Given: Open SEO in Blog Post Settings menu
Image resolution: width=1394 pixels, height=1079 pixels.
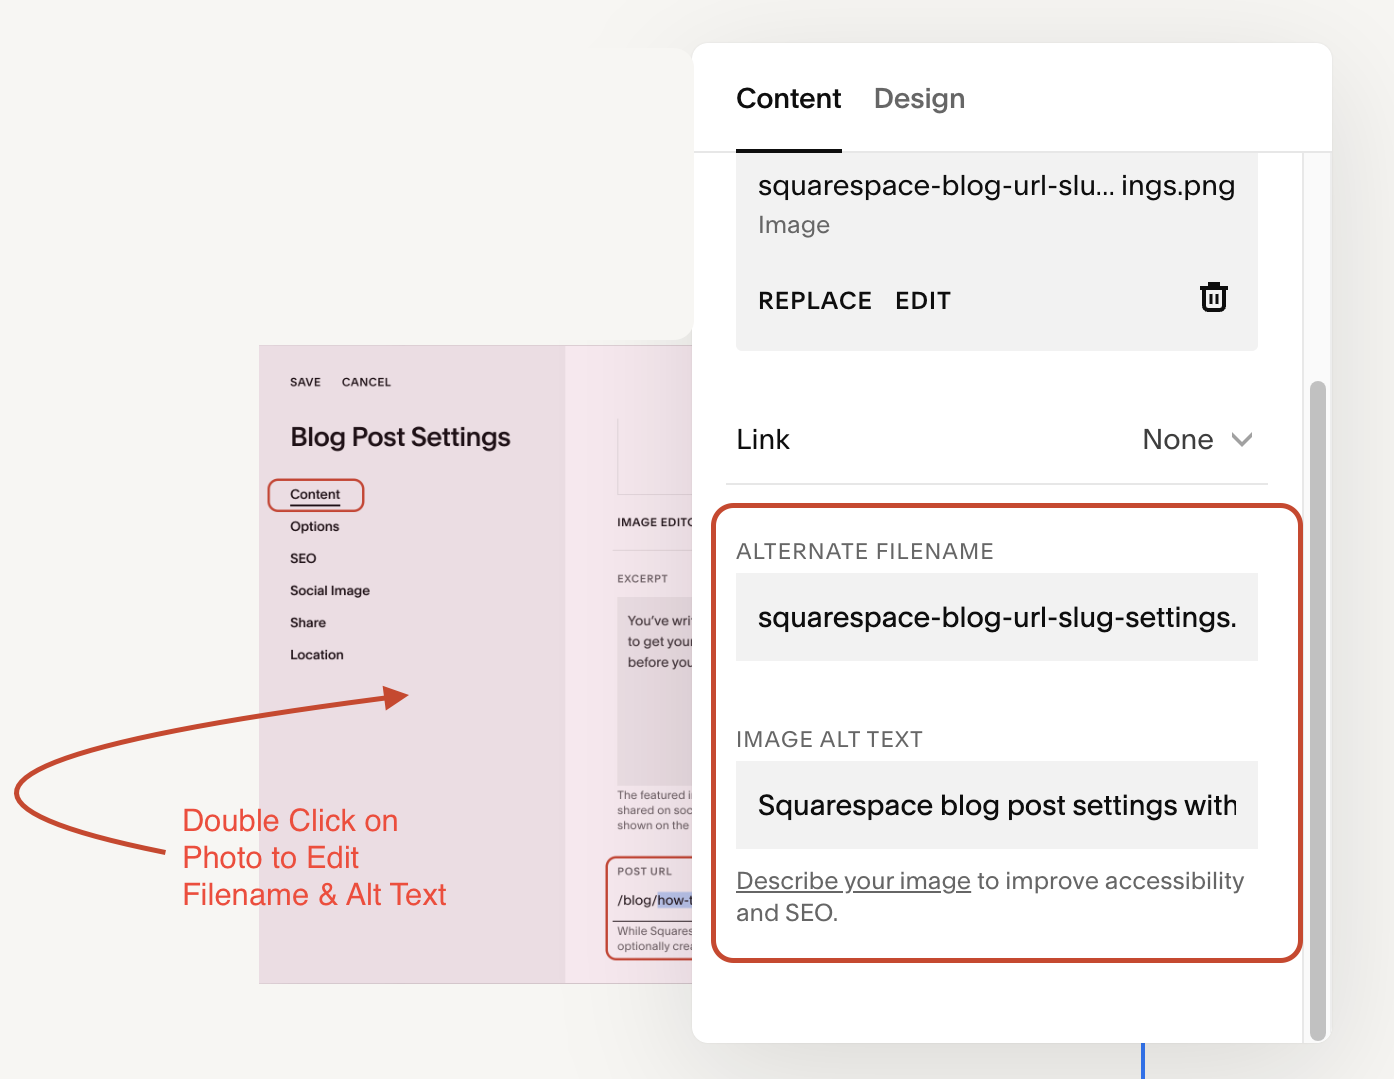Looking at the screenshot, I should point(303,558).
